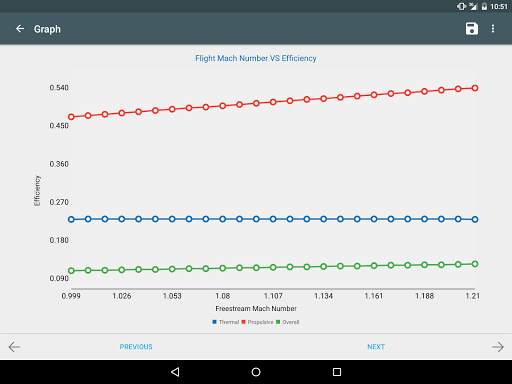Tap the Overall legend label

coord(291,322)
